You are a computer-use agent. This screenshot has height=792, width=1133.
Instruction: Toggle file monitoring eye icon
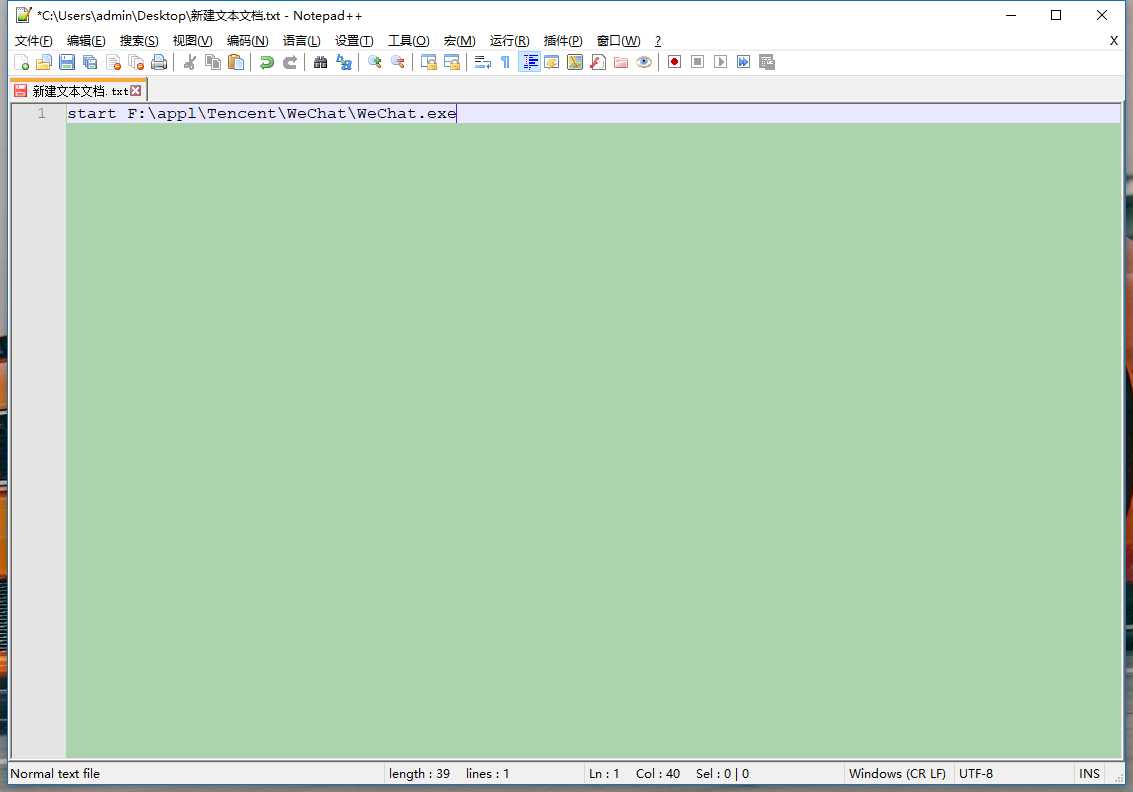click(x=645, y=62)
